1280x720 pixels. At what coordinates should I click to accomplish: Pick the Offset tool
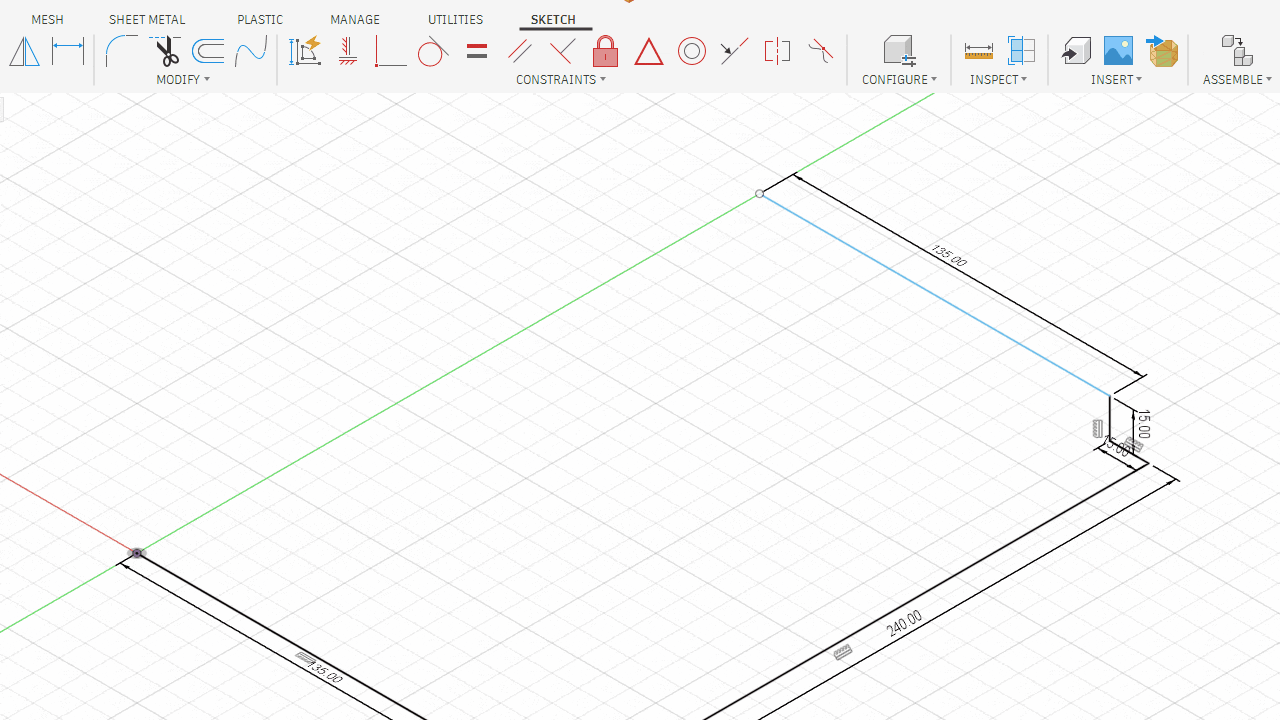pos(208,51)
